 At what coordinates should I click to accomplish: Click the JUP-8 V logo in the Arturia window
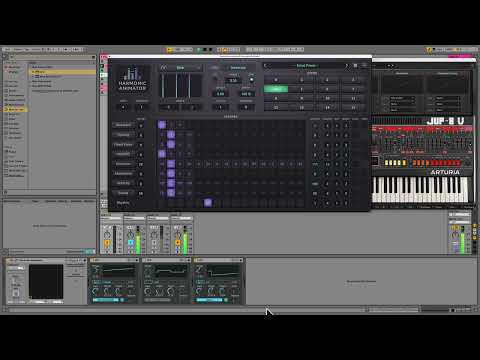click(446, 121)
